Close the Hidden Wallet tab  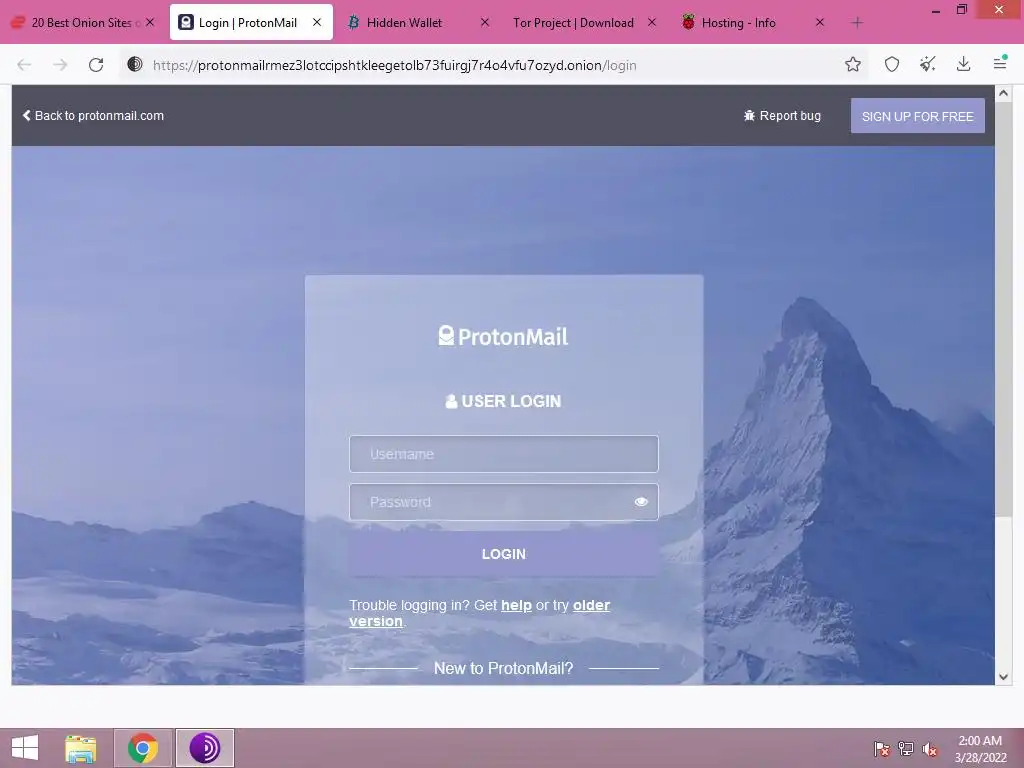[485, 22]
